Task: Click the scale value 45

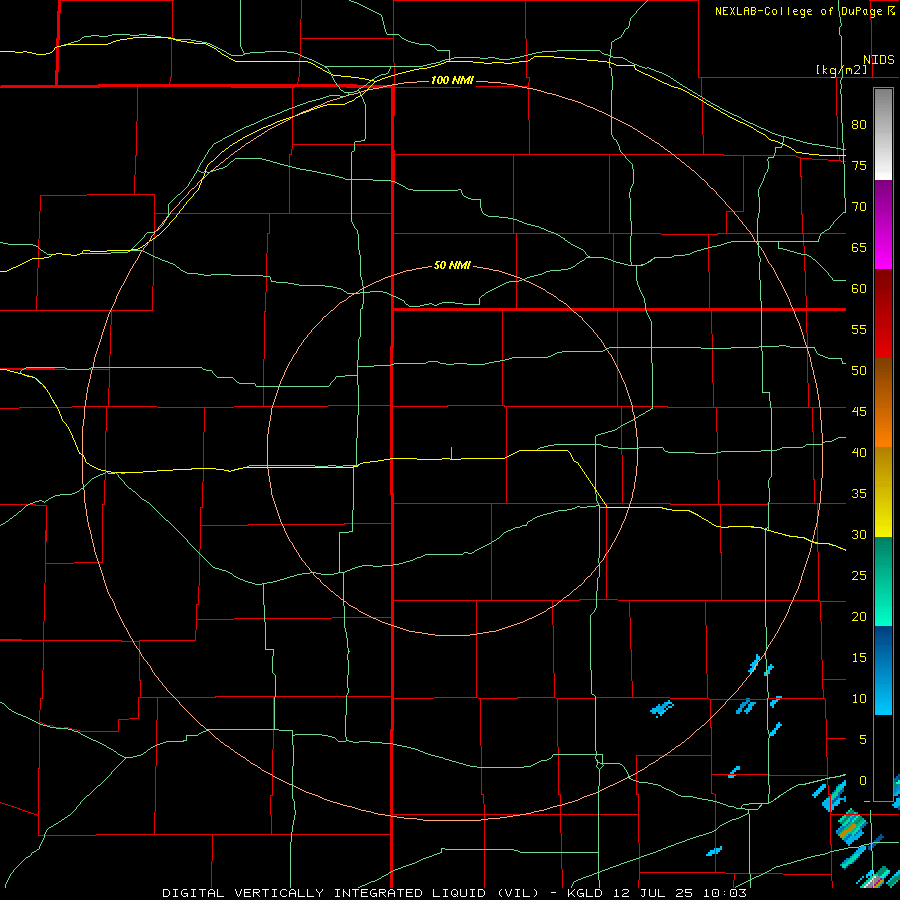Action: (859, 412)
